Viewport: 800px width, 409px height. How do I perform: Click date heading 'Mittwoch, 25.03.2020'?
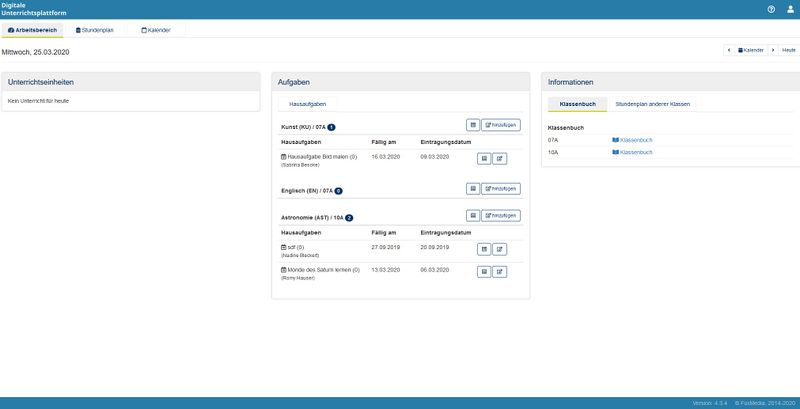[x=36, y=52]
